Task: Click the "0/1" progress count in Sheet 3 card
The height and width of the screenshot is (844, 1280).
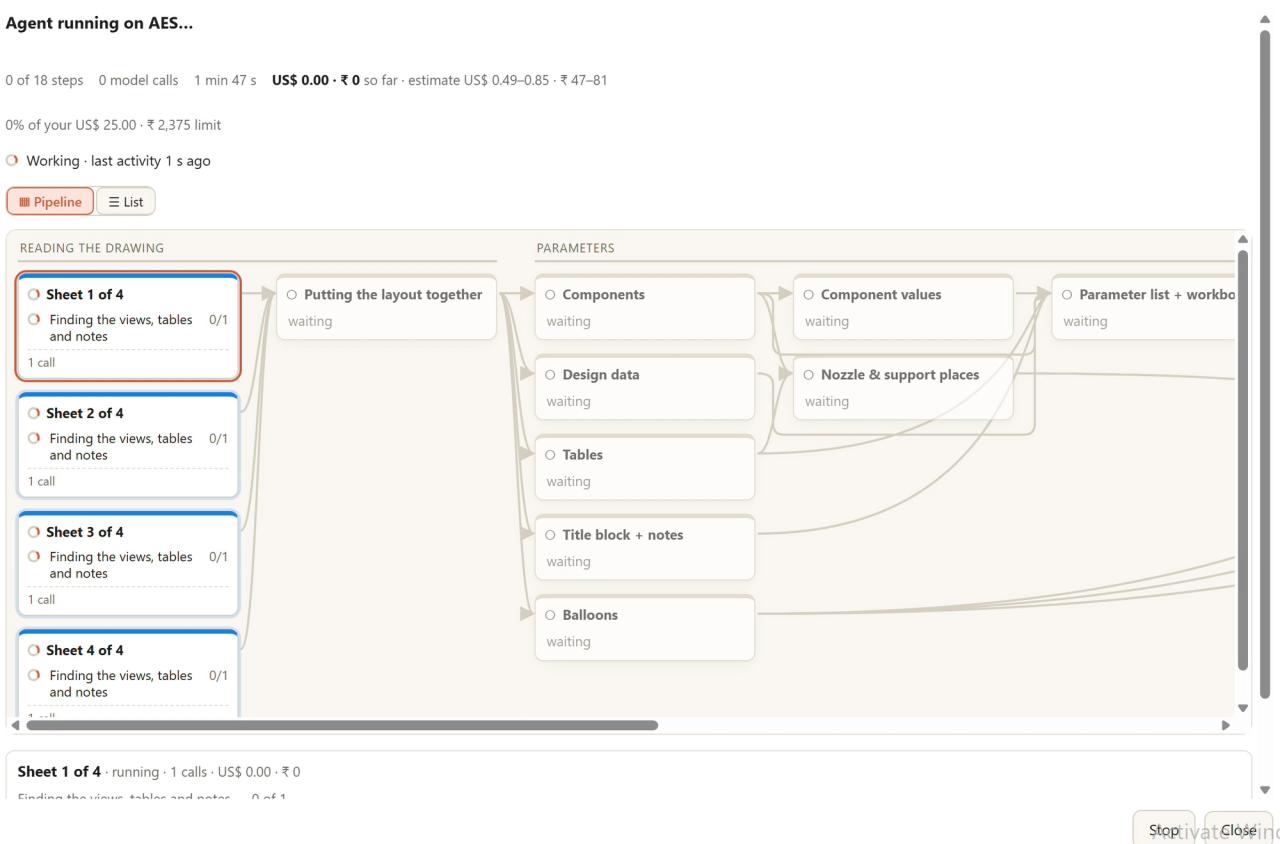Action: (x=218, y=557)
